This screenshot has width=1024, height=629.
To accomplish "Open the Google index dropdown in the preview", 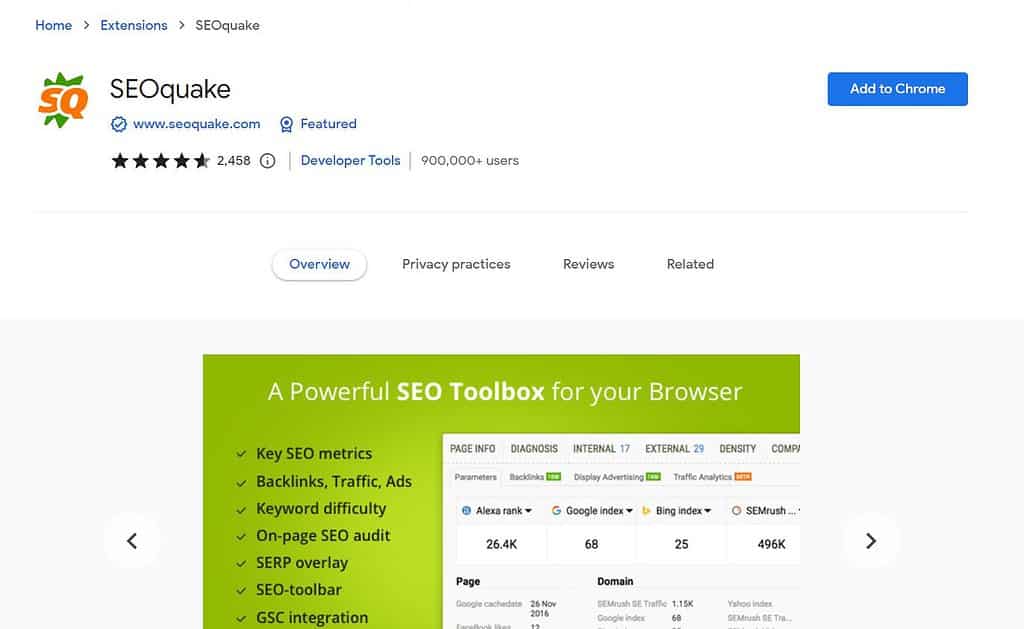I will [592, 510].
